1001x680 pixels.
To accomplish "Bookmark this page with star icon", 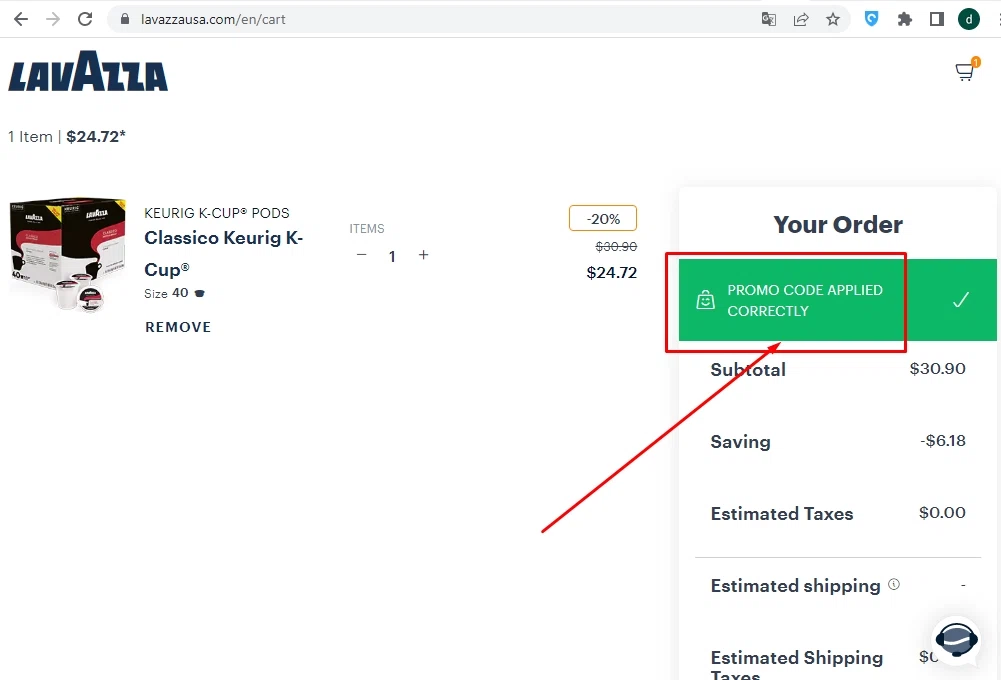I will click(832, 19).
